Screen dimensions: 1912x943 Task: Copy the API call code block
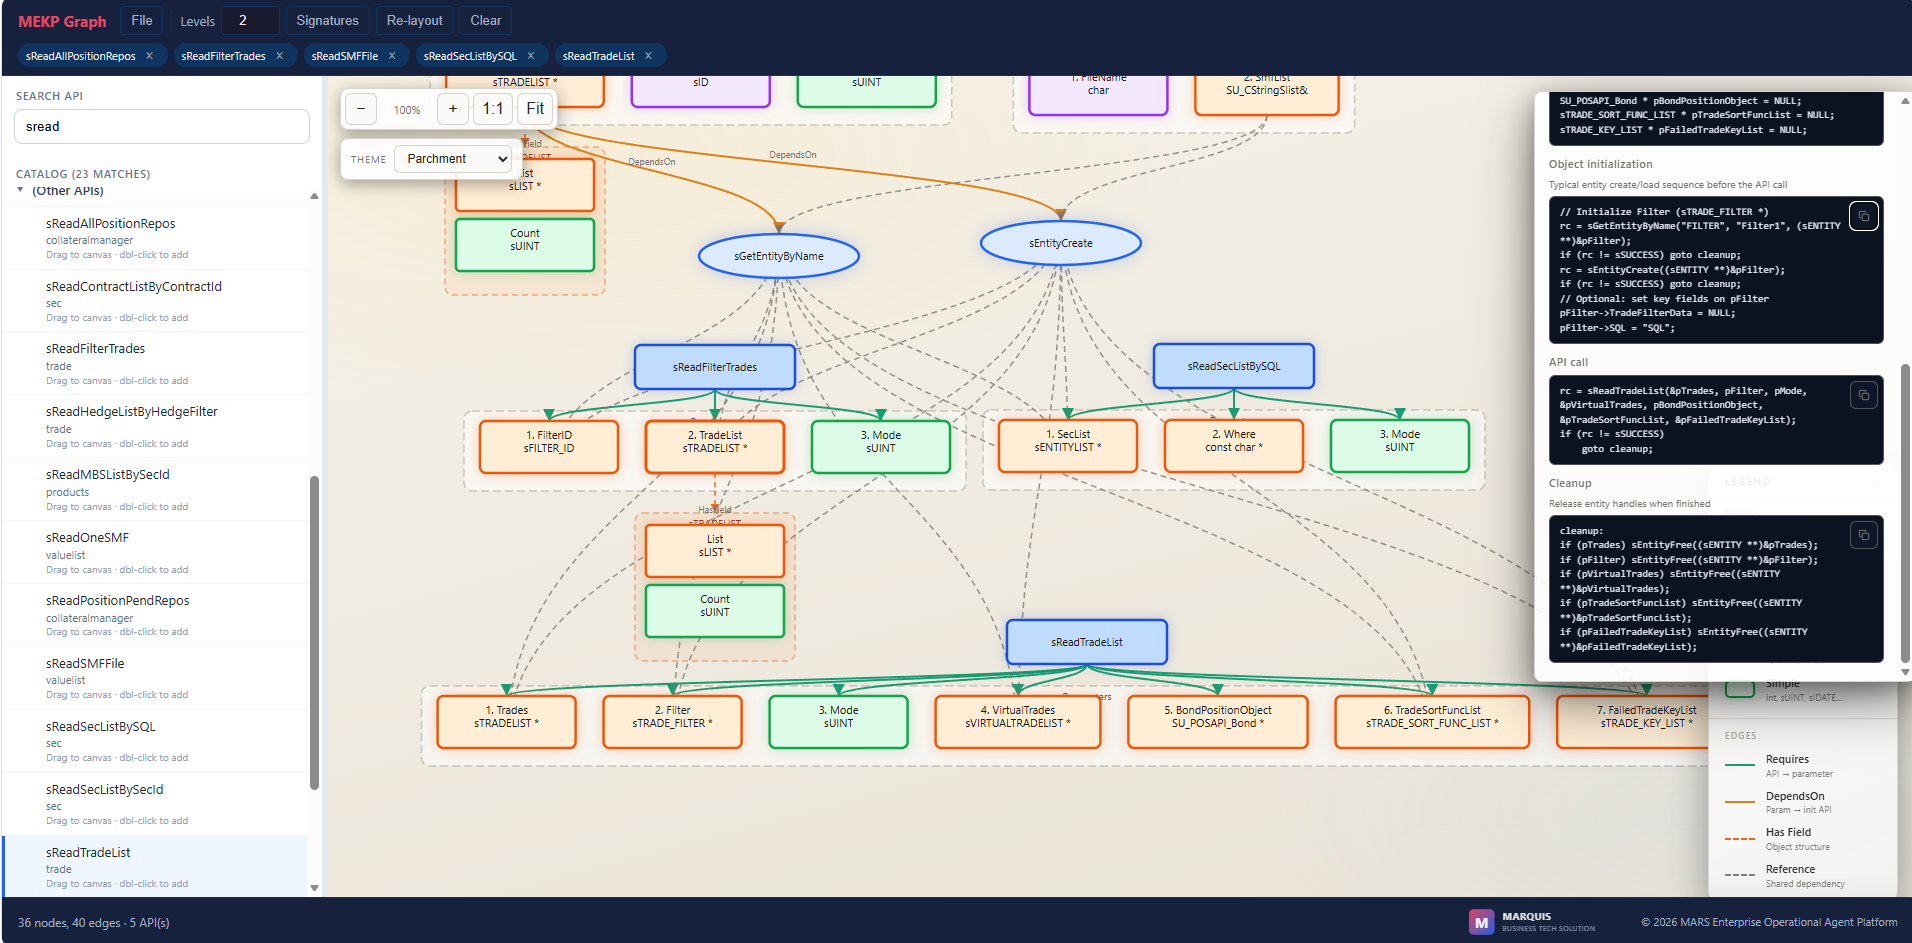click(1863, 395)
